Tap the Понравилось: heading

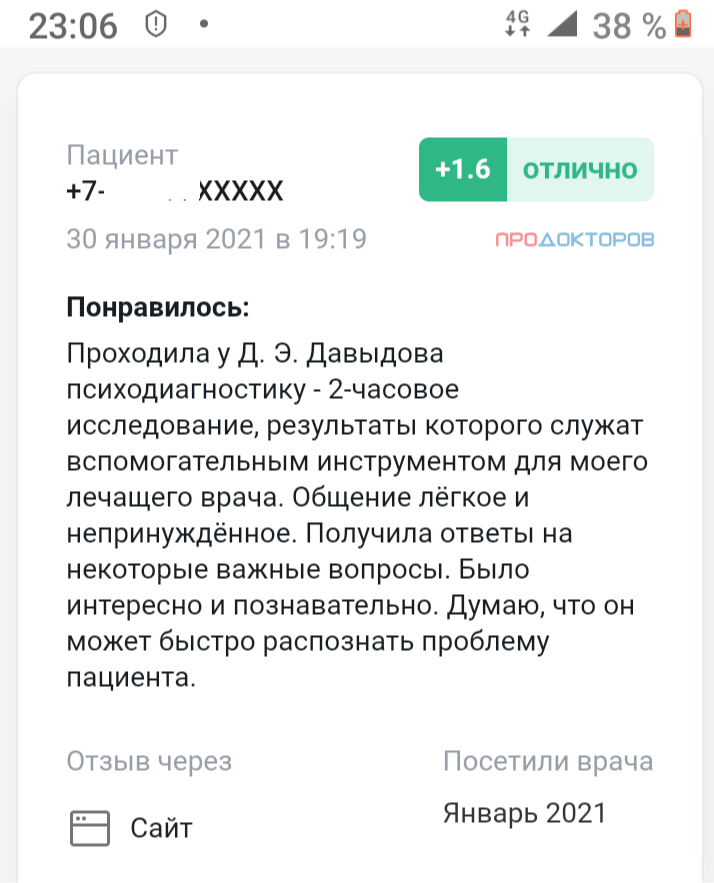click(x=157, y=307)
